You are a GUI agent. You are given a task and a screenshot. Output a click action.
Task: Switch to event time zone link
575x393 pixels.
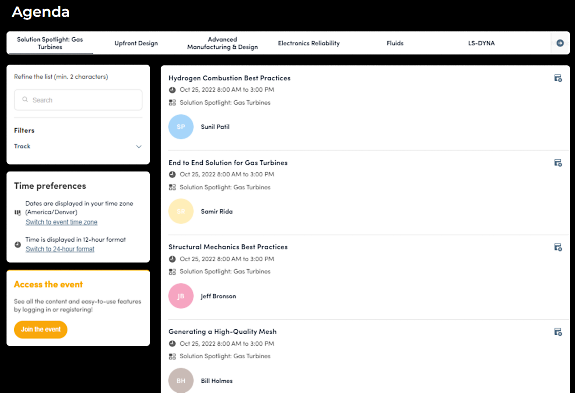click(x=61, y=222)
